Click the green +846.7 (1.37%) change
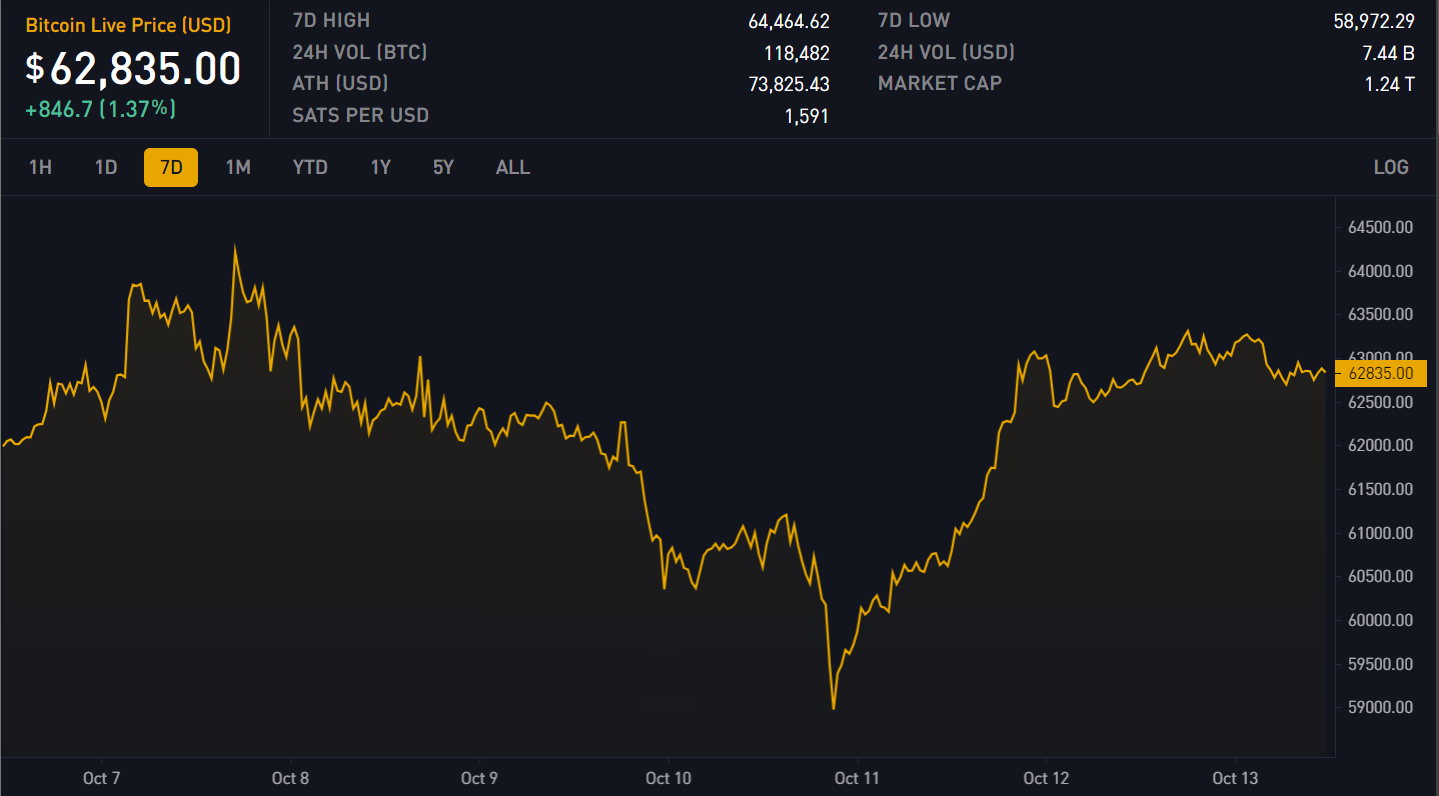The image size is (1439, 796). [x=100, y=109]
